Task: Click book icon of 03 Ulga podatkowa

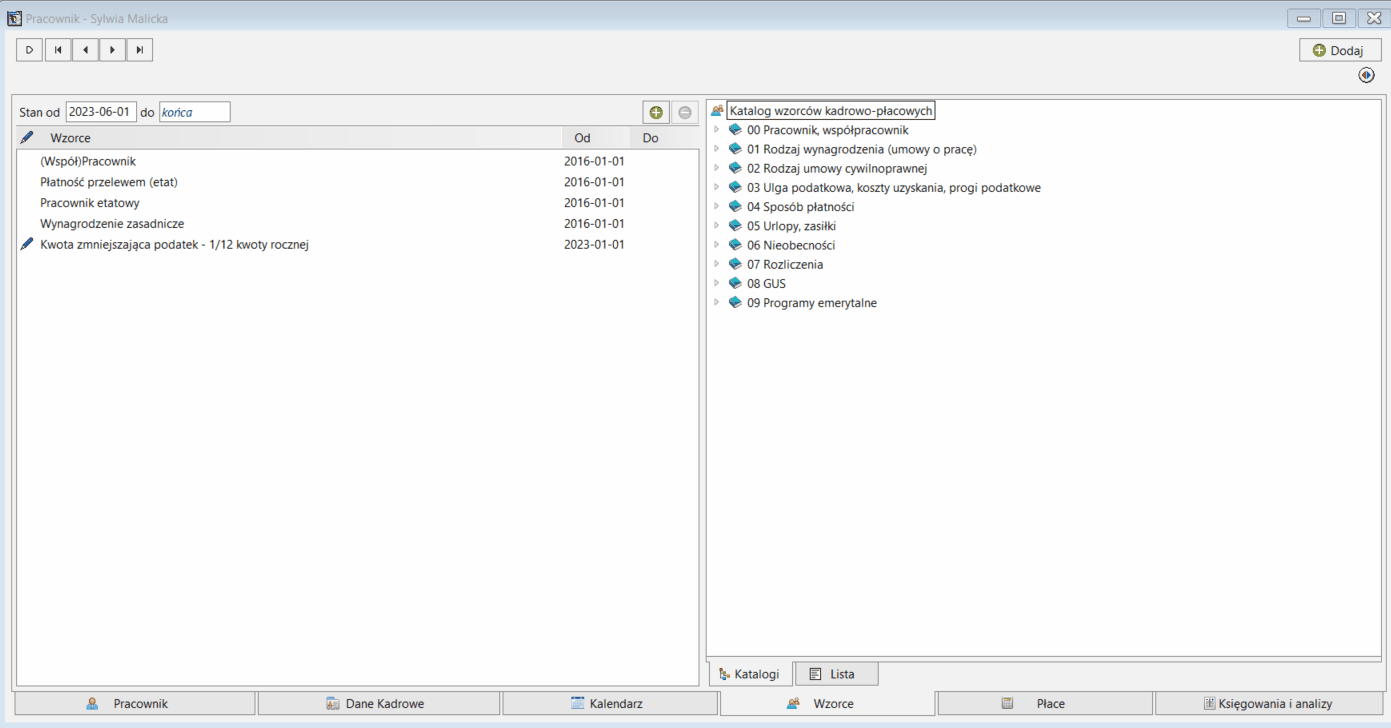Action: [x=736, y=187]
